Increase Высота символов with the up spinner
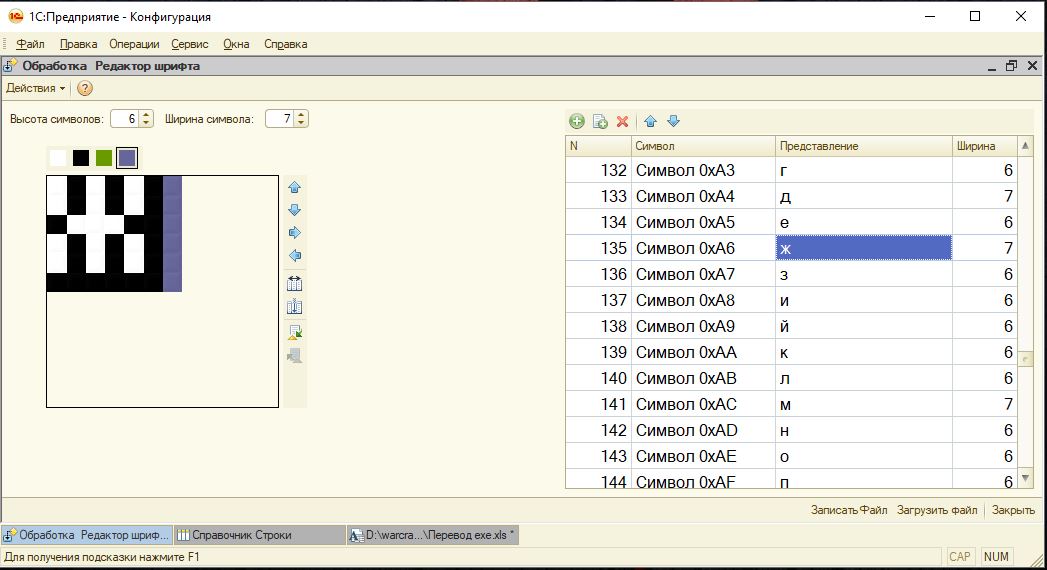1047x570 pixels. point(146,115)
